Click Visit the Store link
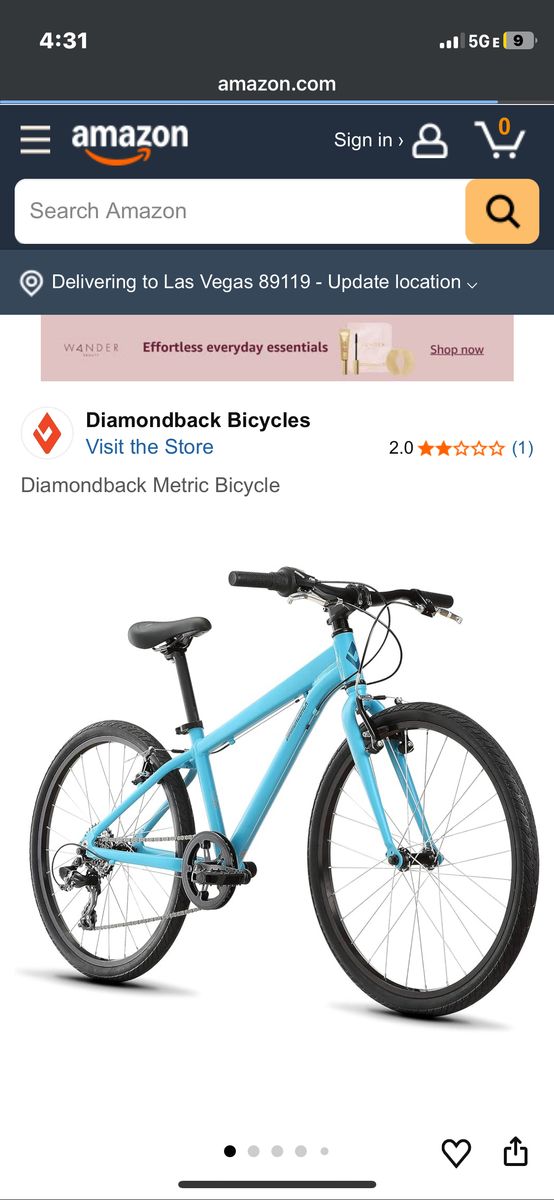 [150, 447]
